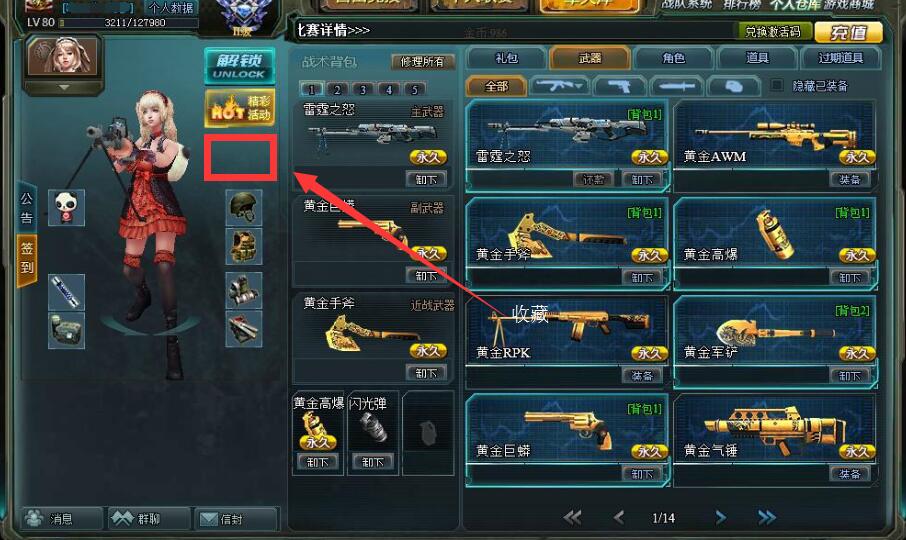906x540 pixels.
Task: Click the panda pet equipment slot icon
Action: click(66, 207)
